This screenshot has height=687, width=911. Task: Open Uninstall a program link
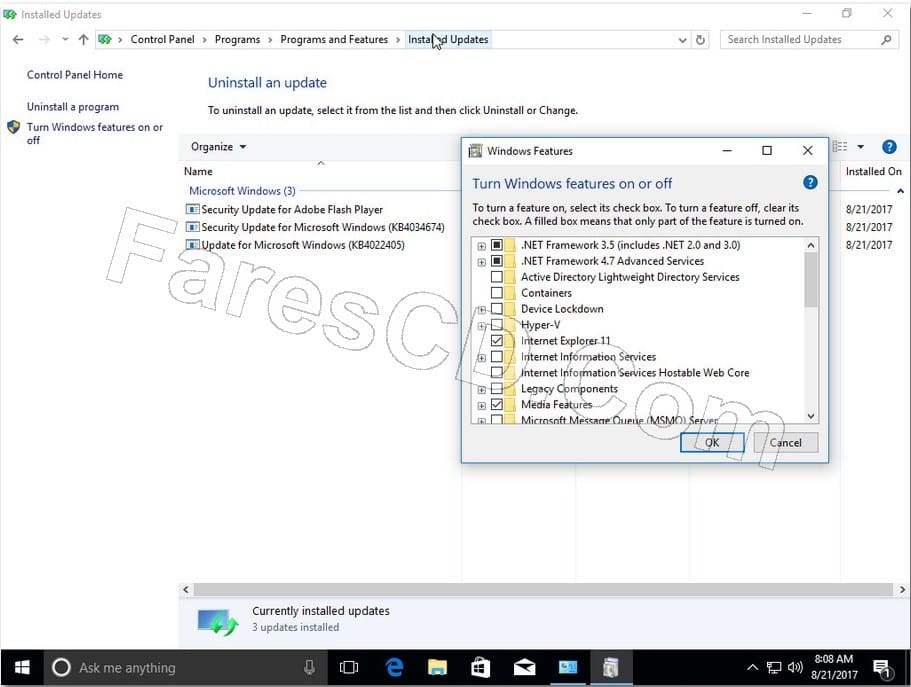click(x=73, y=107)
